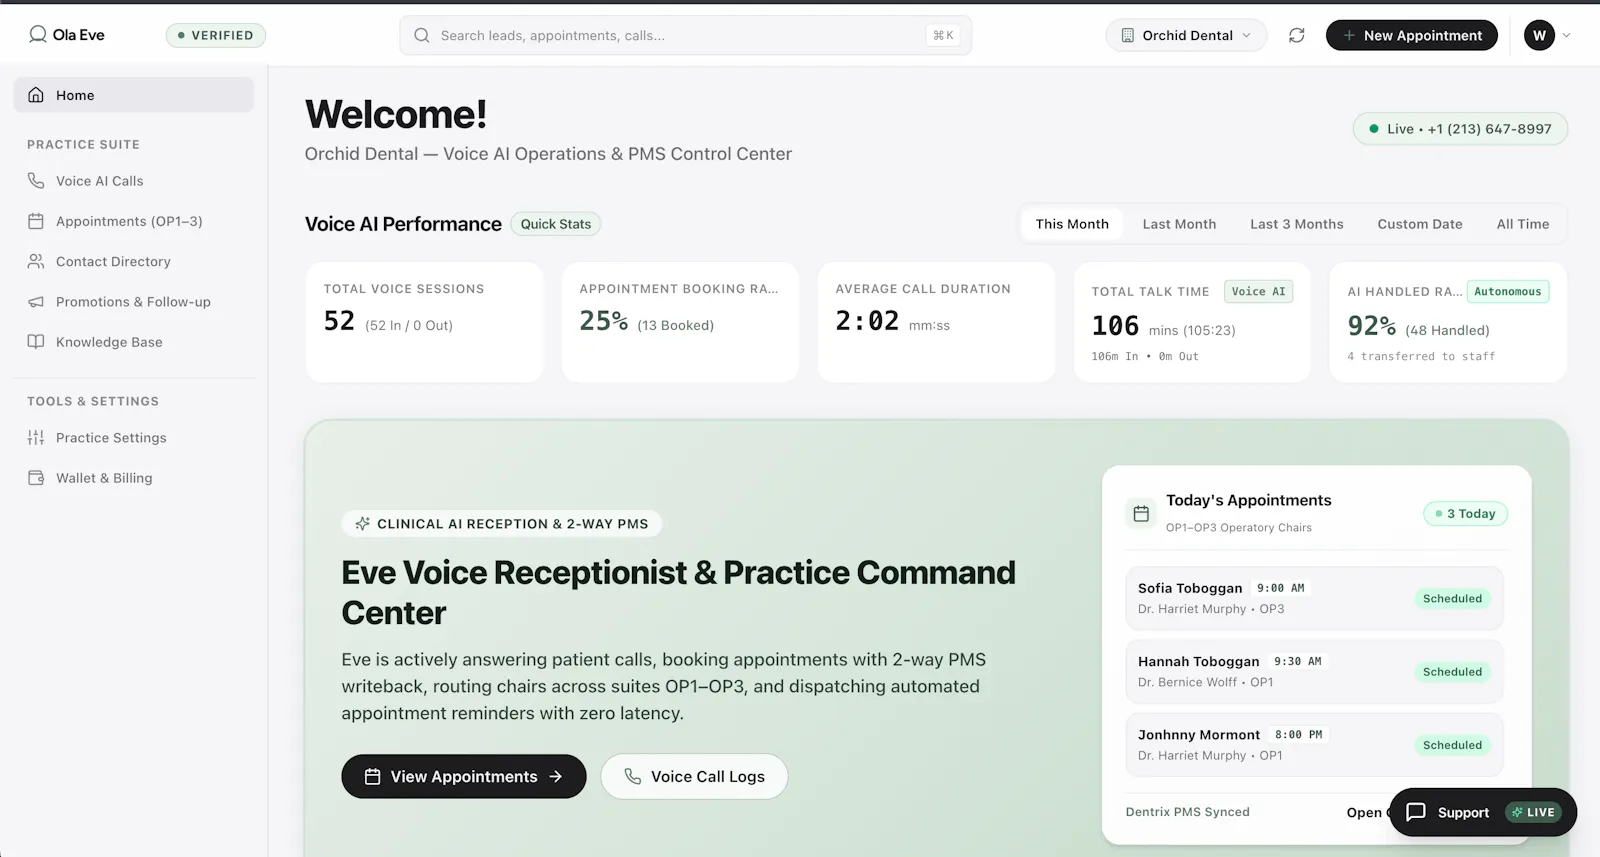Focus the search leads, appointments, calls field
The height and width of the screenshot is (857, 1600).
click(686, 35)
